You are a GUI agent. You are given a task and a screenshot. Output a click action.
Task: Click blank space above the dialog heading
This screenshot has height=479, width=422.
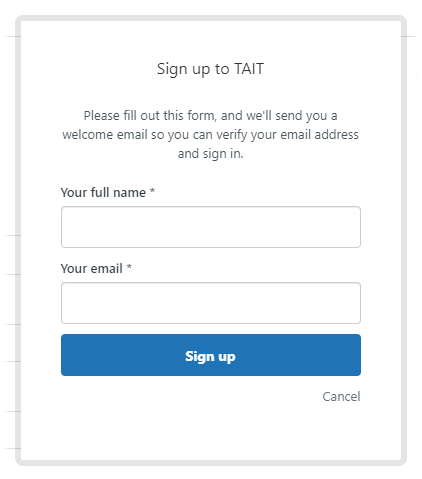(x=211, y=38)
